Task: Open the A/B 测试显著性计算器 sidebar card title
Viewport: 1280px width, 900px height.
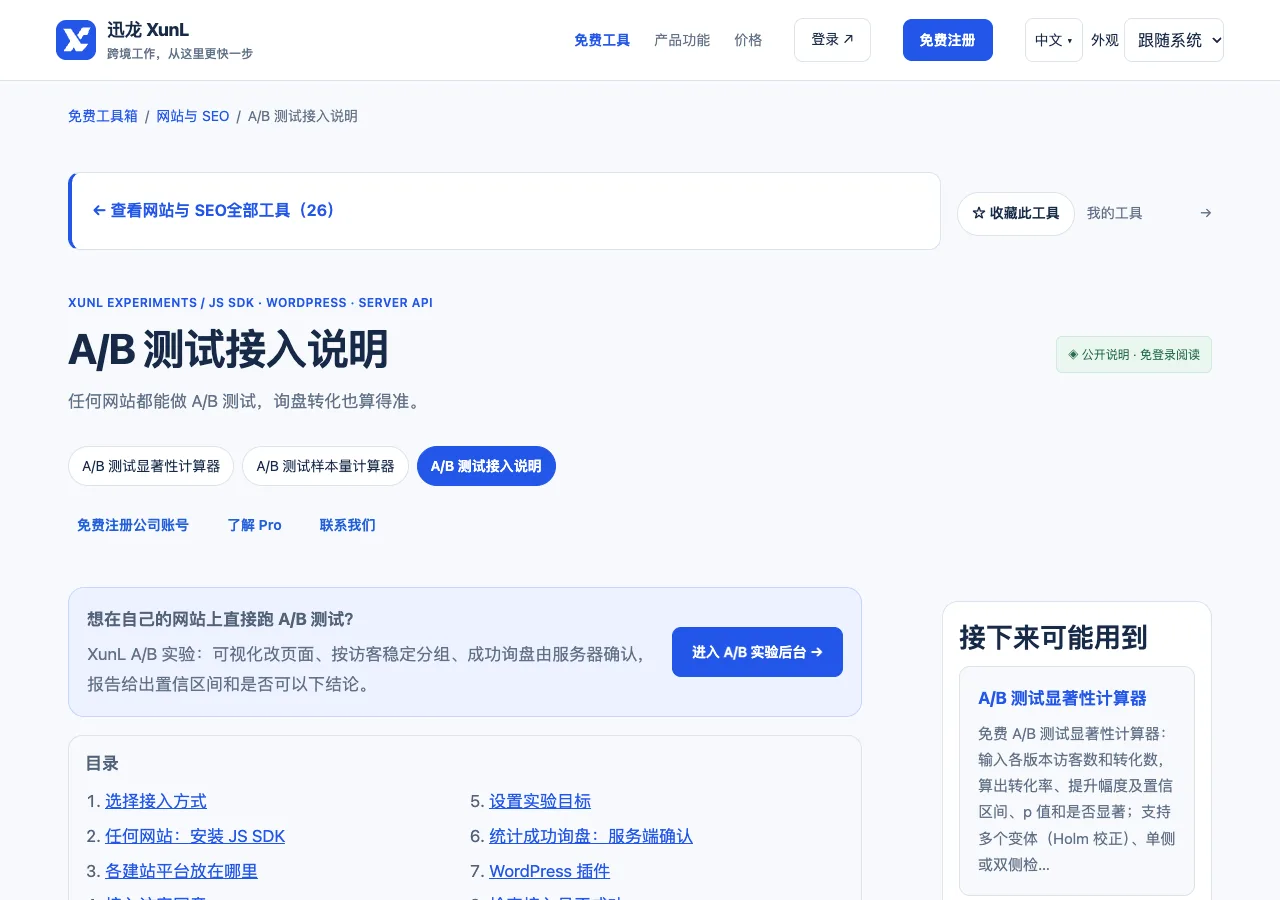Action: 1062,698
